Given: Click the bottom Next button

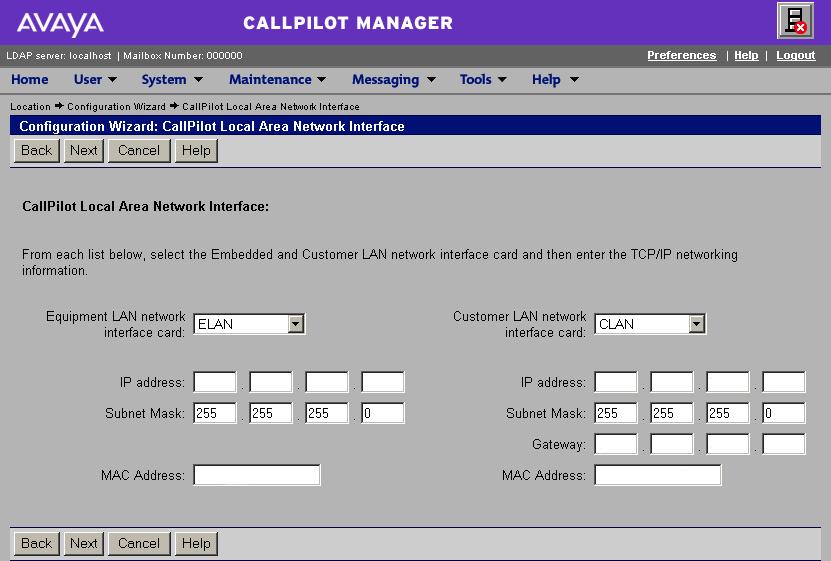Looking at the screenshot, I should tap(84, 544).
